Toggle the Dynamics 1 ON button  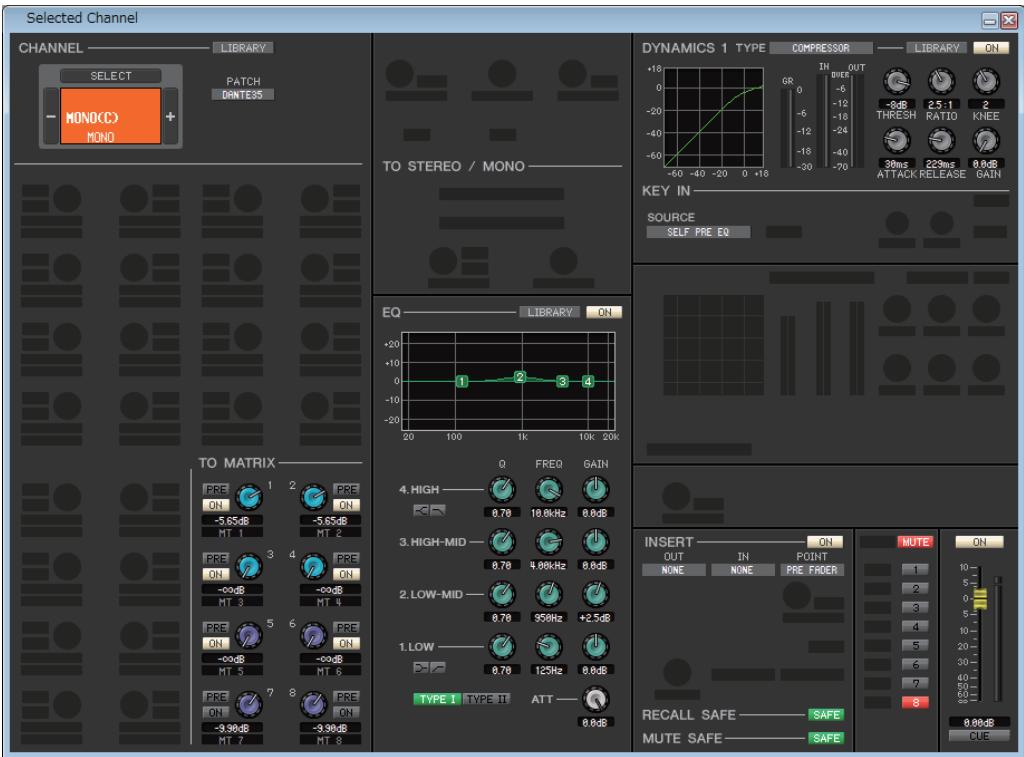[x=991, y=48]
